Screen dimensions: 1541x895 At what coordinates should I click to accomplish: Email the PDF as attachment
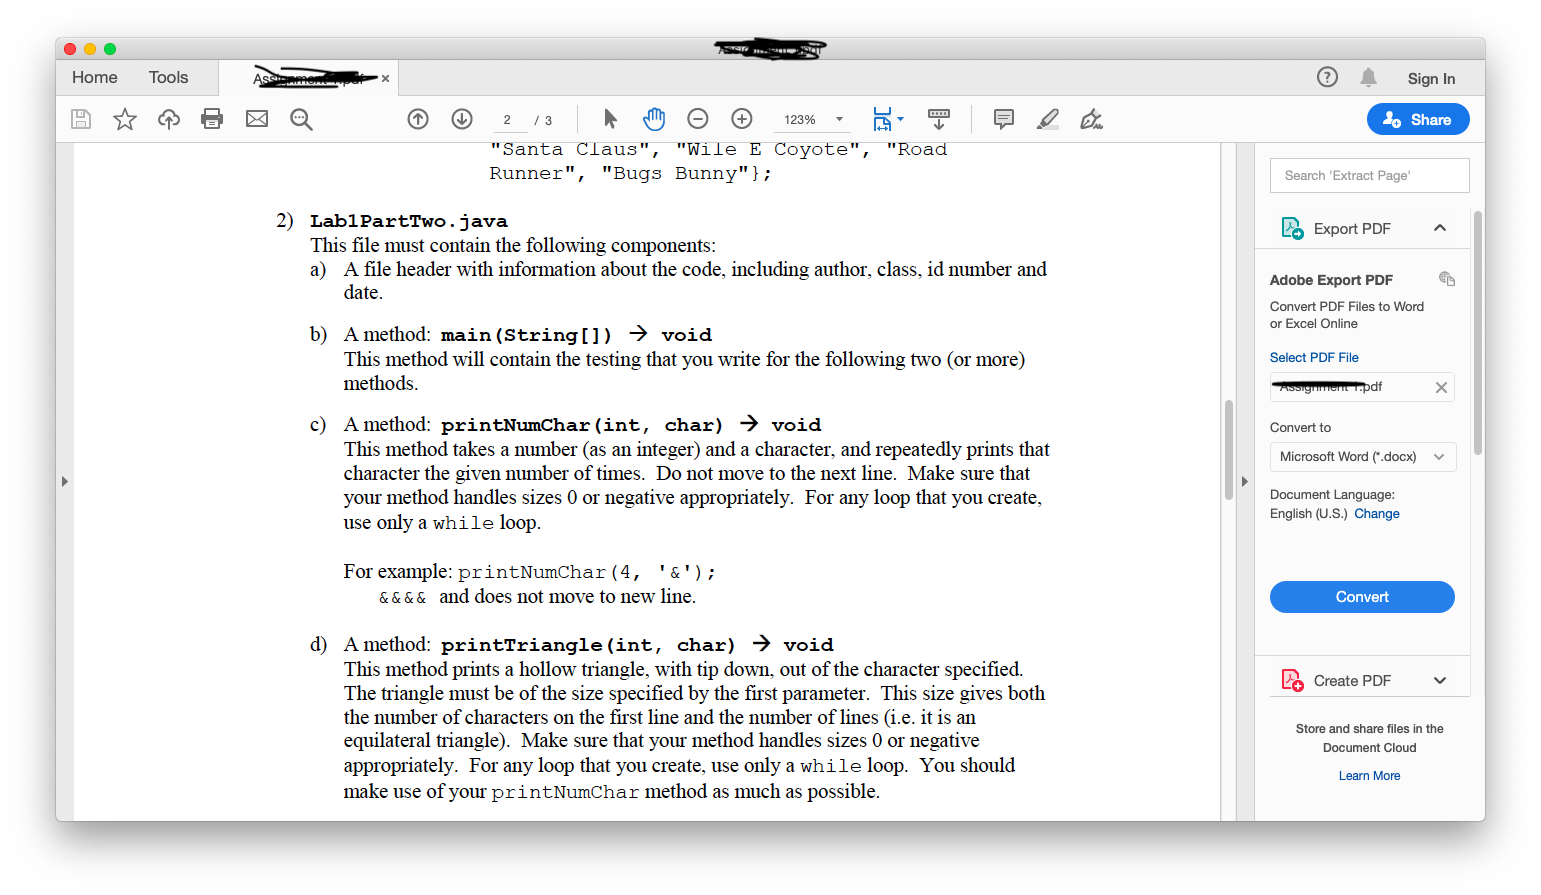[x=256, y=118]
